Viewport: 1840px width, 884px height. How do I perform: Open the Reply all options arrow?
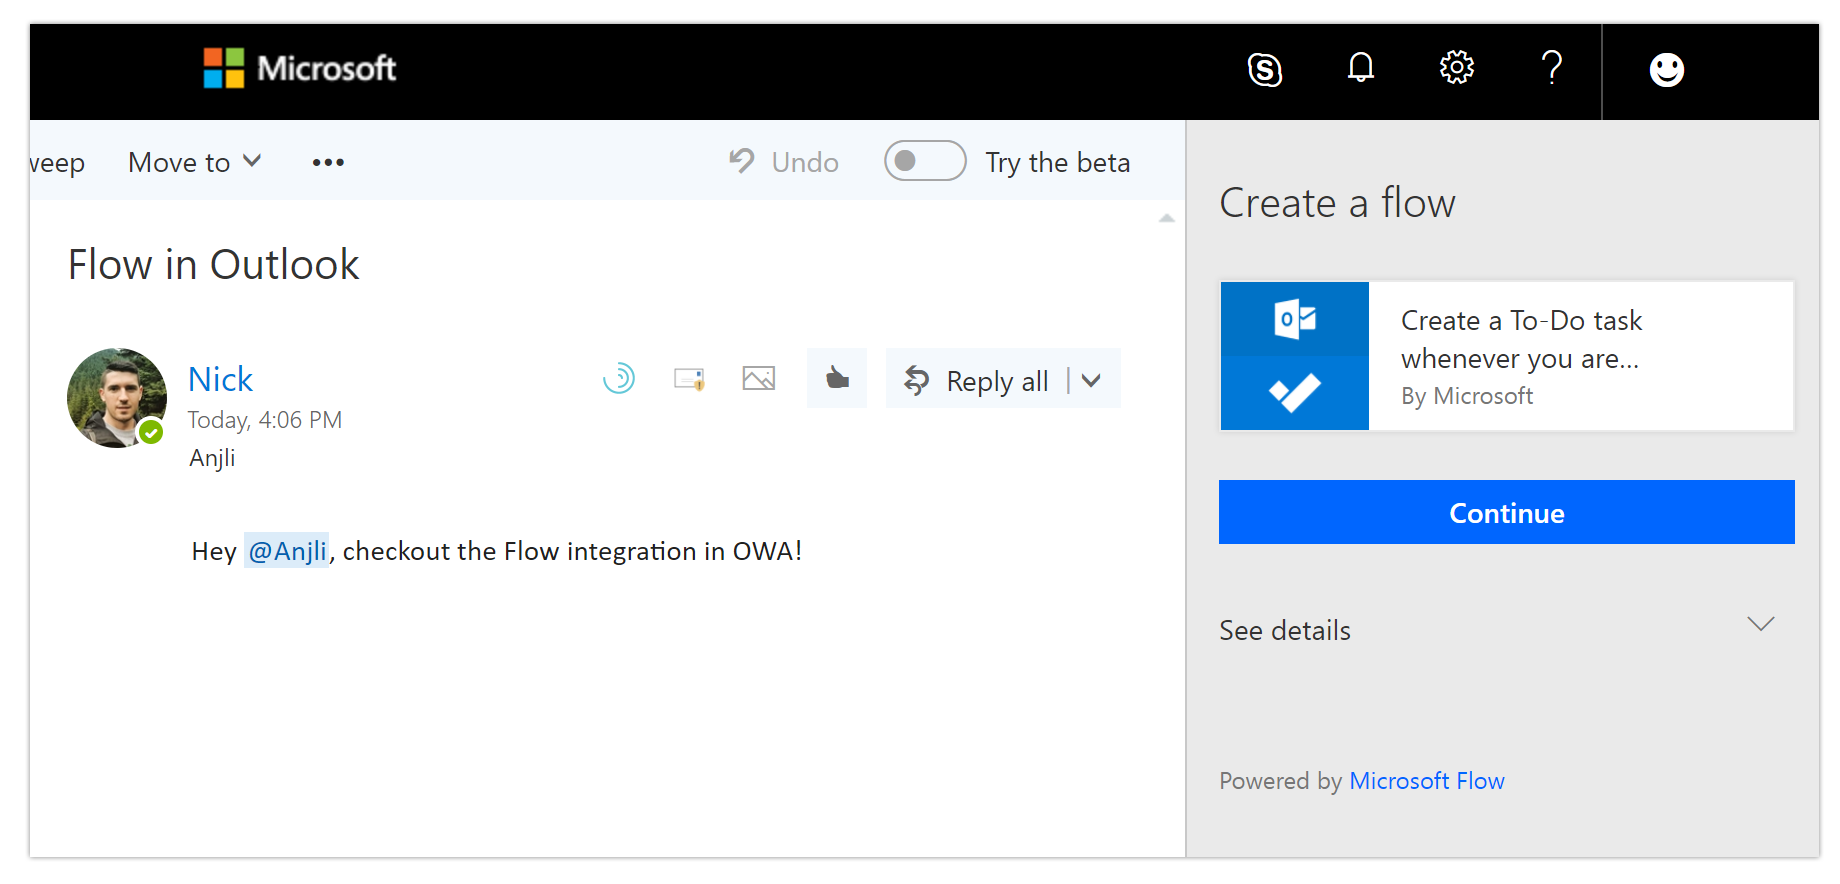(1092, 380)
